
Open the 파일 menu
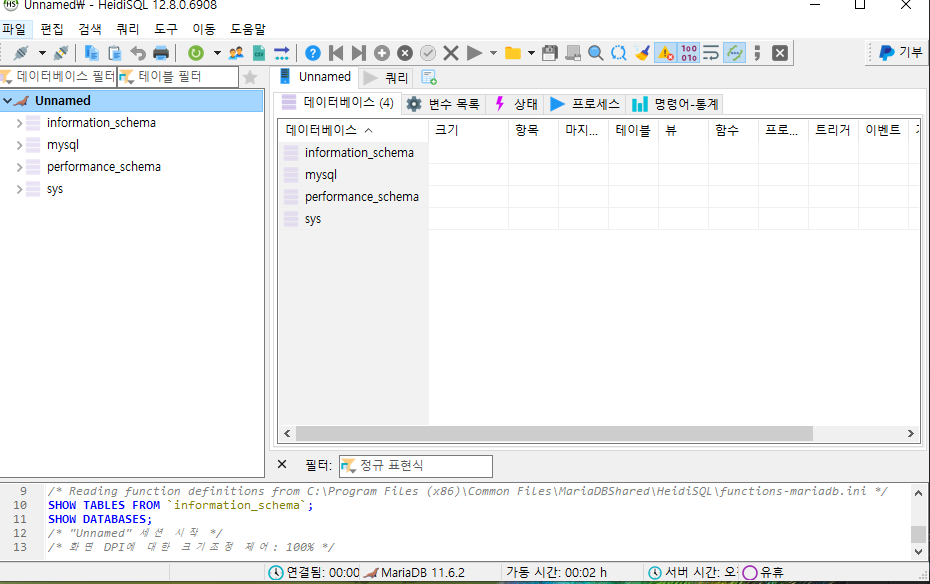coord(14,29)
